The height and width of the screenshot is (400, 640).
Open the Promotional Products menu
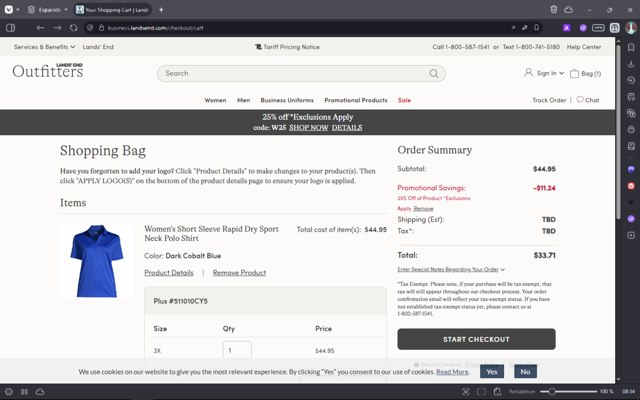[356, 100]
